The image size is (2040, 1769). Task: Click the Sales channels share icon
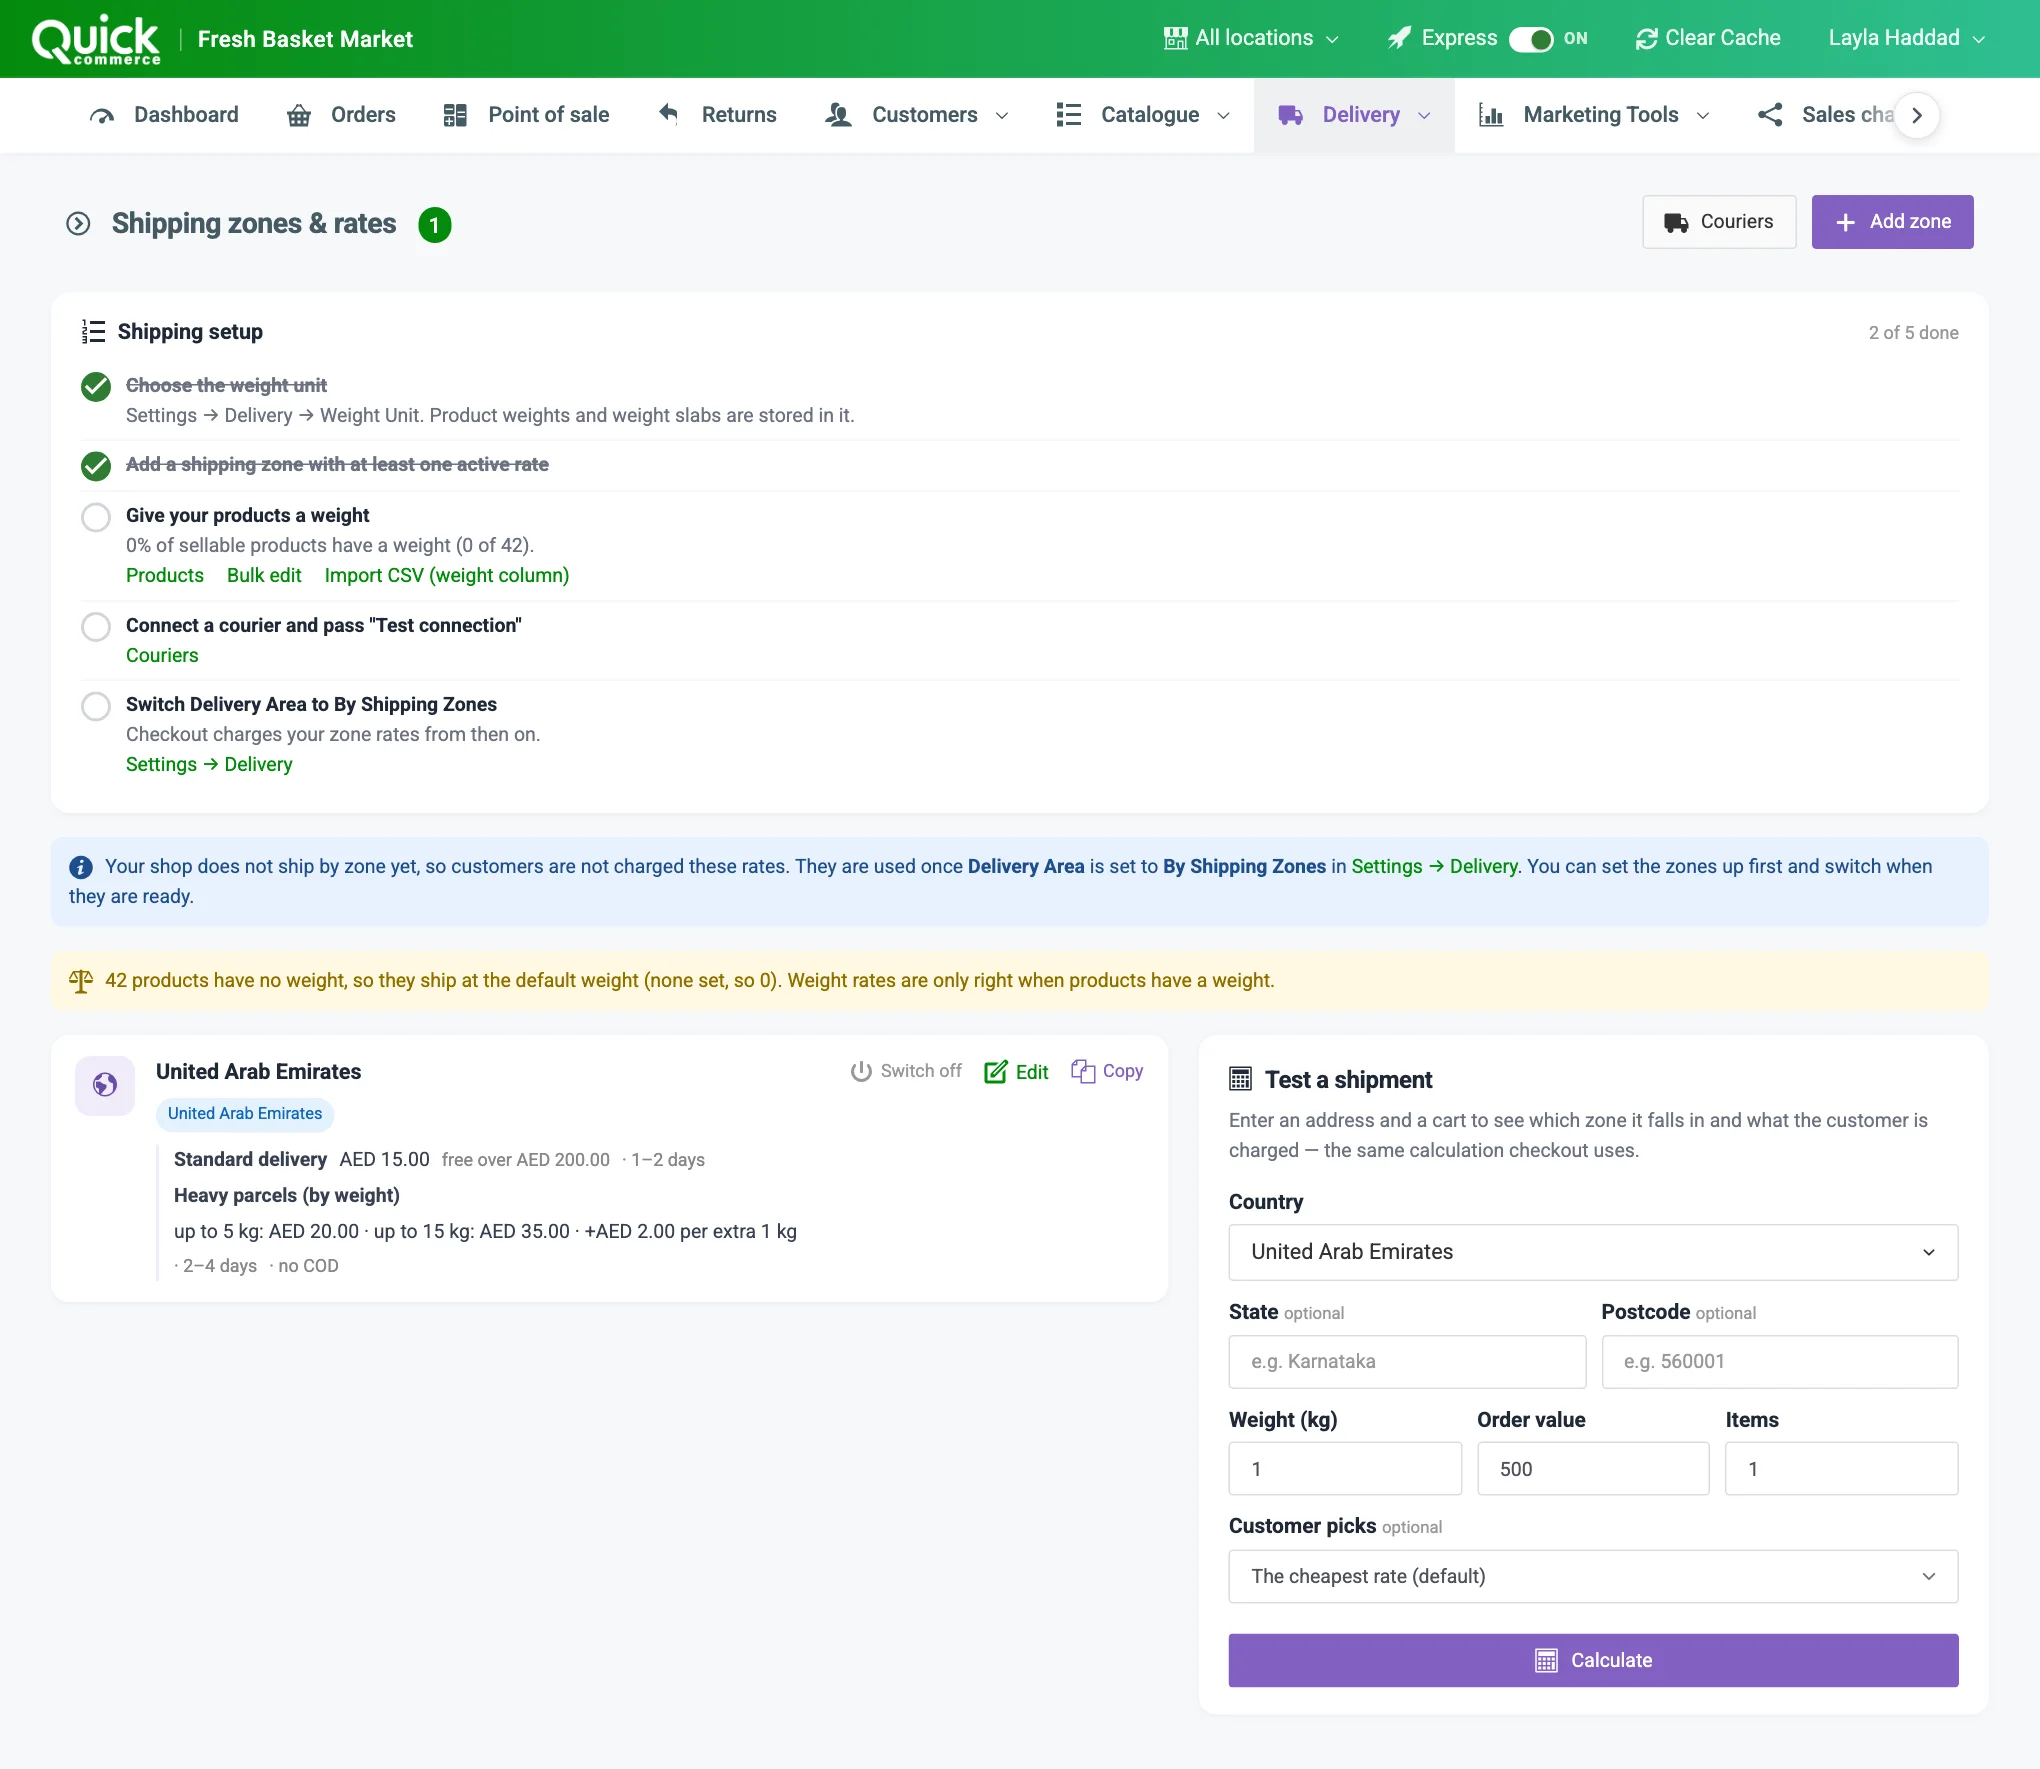click(1770, 115)
